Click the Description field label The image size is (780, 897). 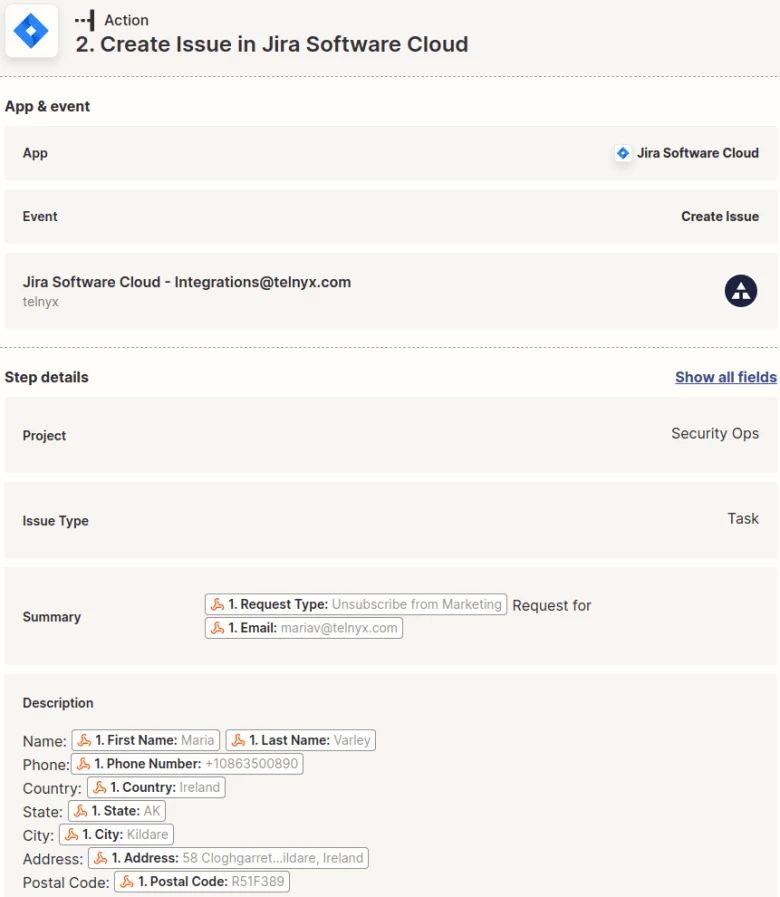click(x=58, y=702)
